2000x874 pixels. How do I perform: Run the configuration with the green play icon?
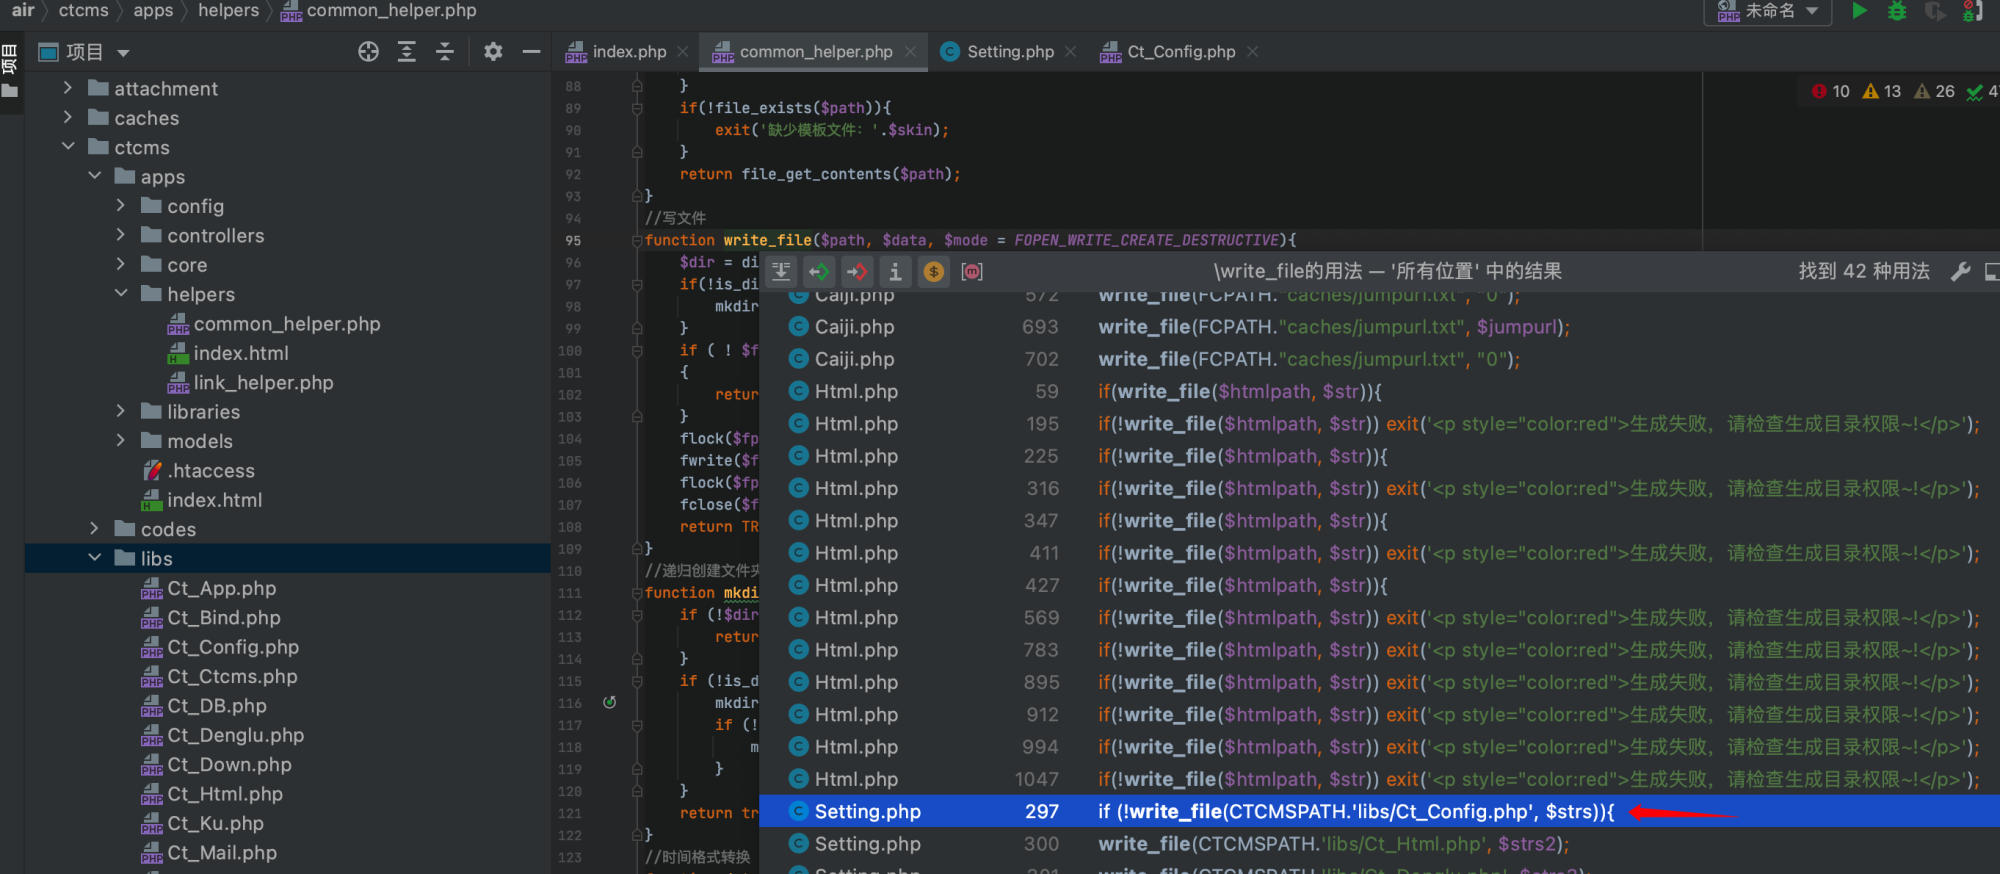[1859, 11]
